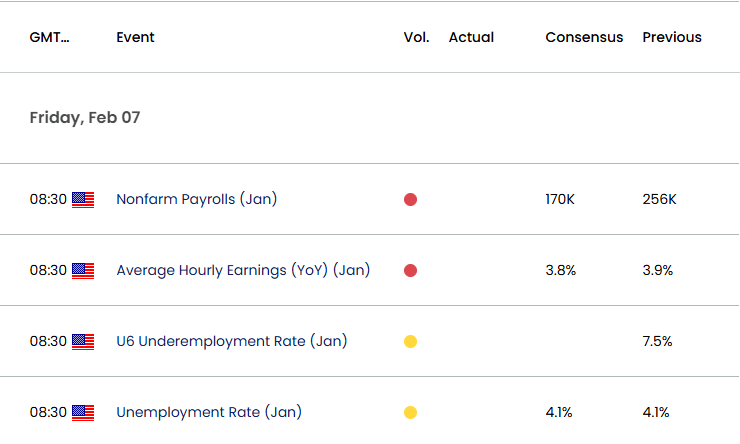This screenshot has height=444, width=740.
Task: Click the GMT time zone column header
Action: pyautogui.click(x=50, y=37)
